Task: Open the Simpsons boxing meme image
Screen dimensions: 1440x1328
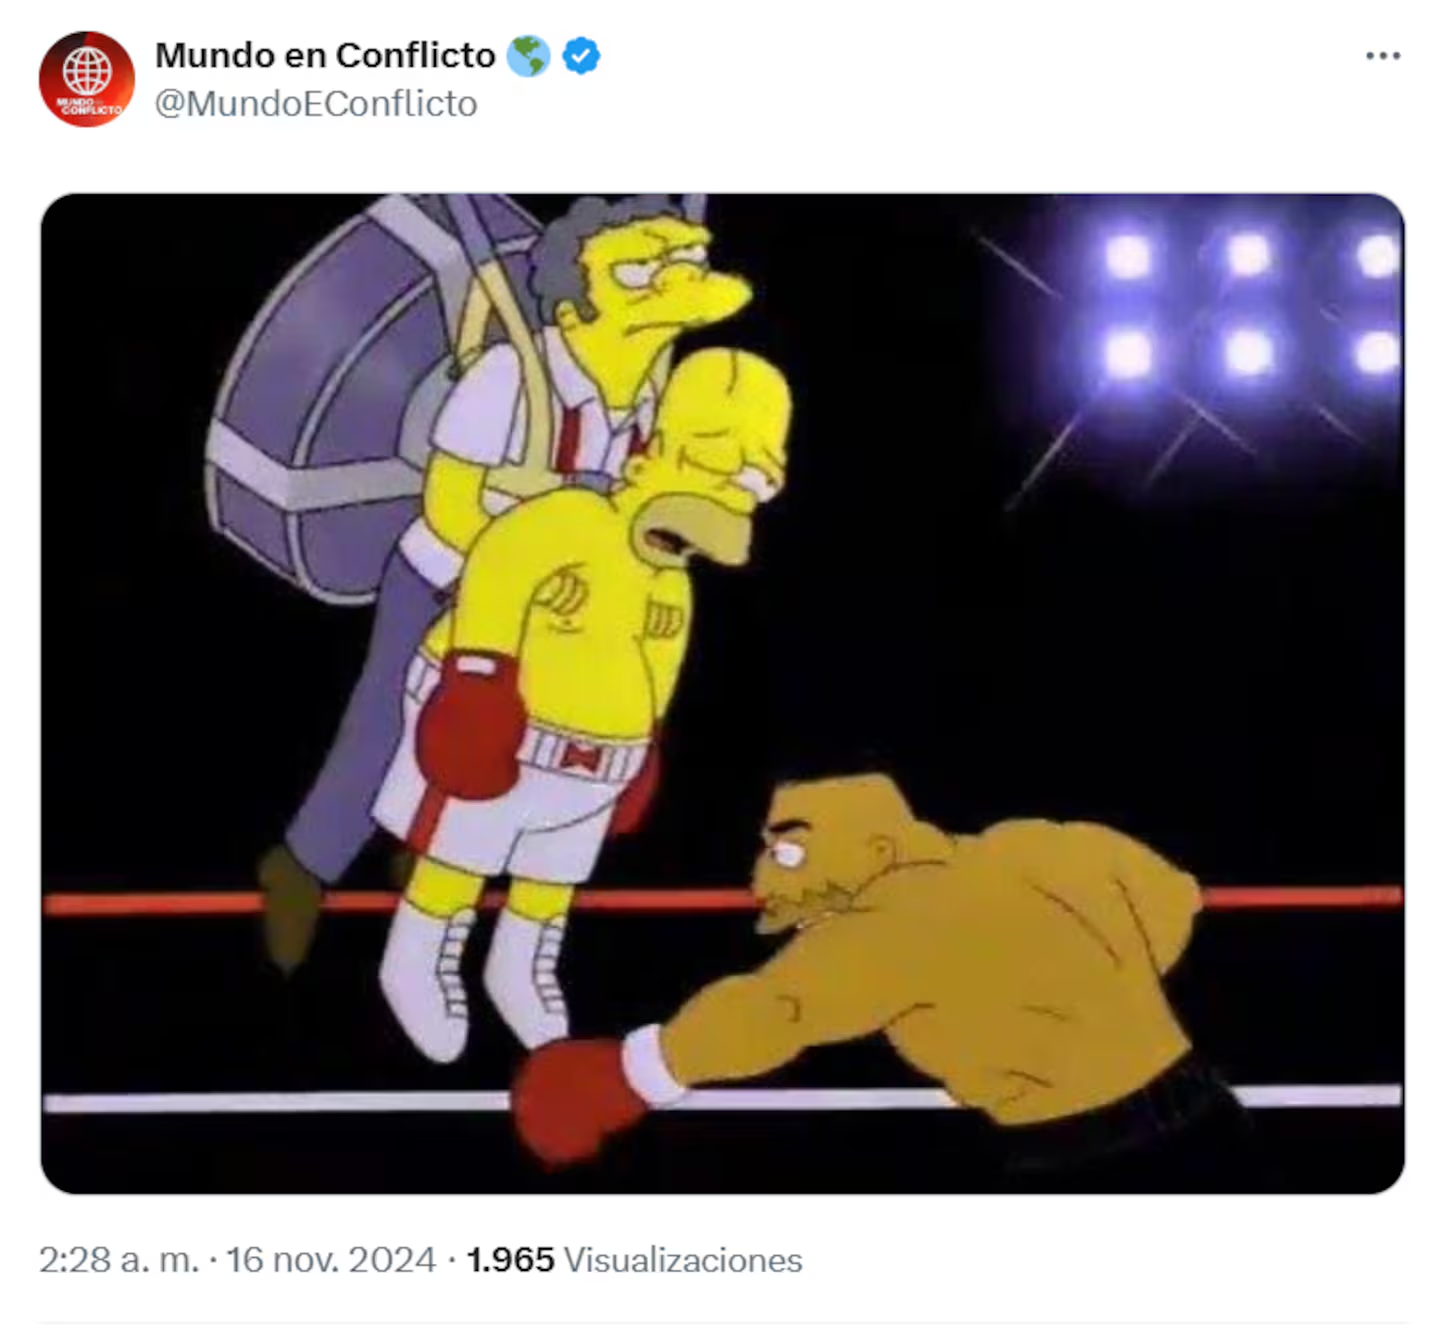Action: 722,693
